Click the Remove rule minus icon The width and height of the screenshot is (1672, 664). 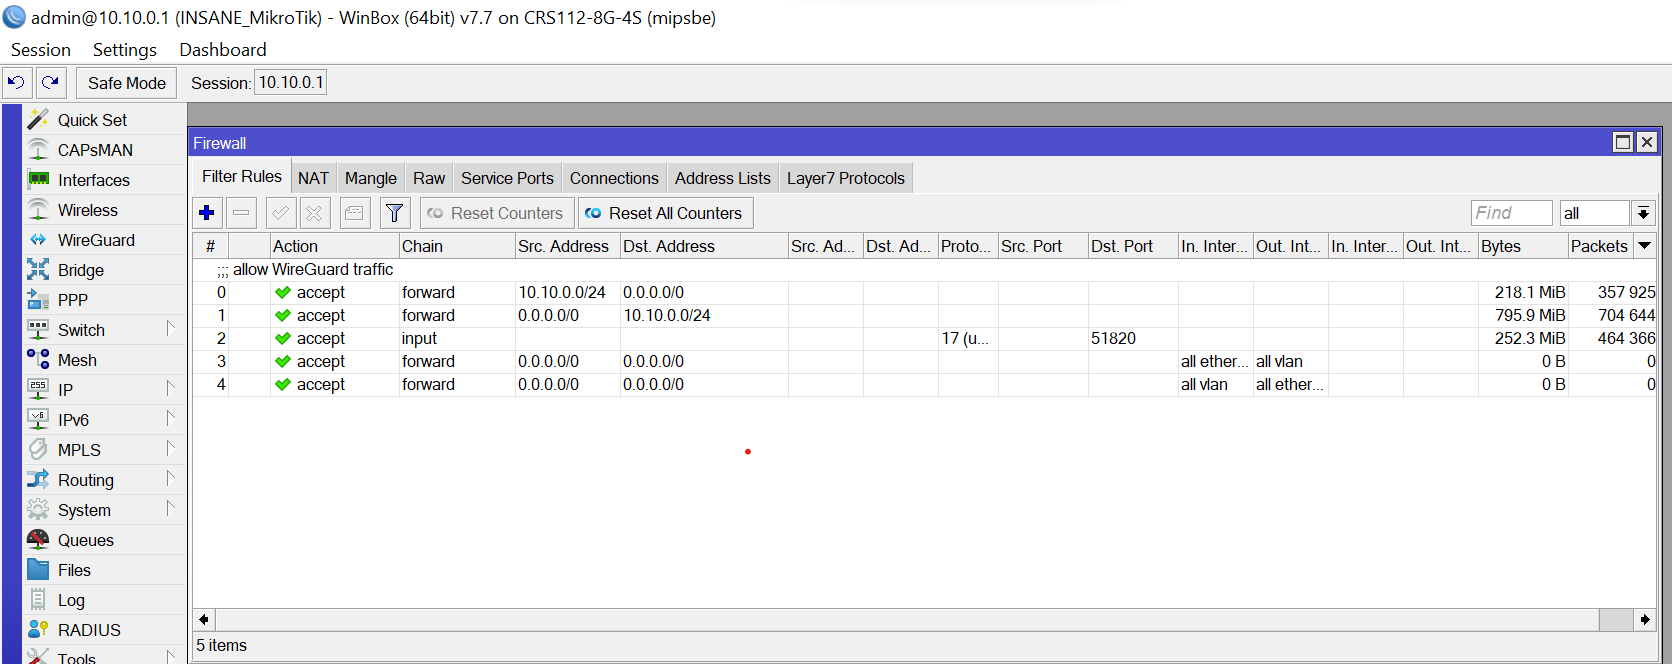[x=241, y=213]
